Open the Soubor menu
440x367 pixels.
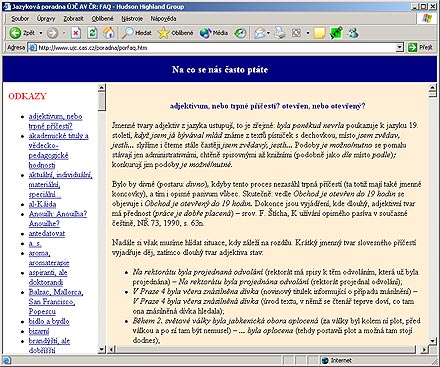pyautogui.click(x=20, y=19)
